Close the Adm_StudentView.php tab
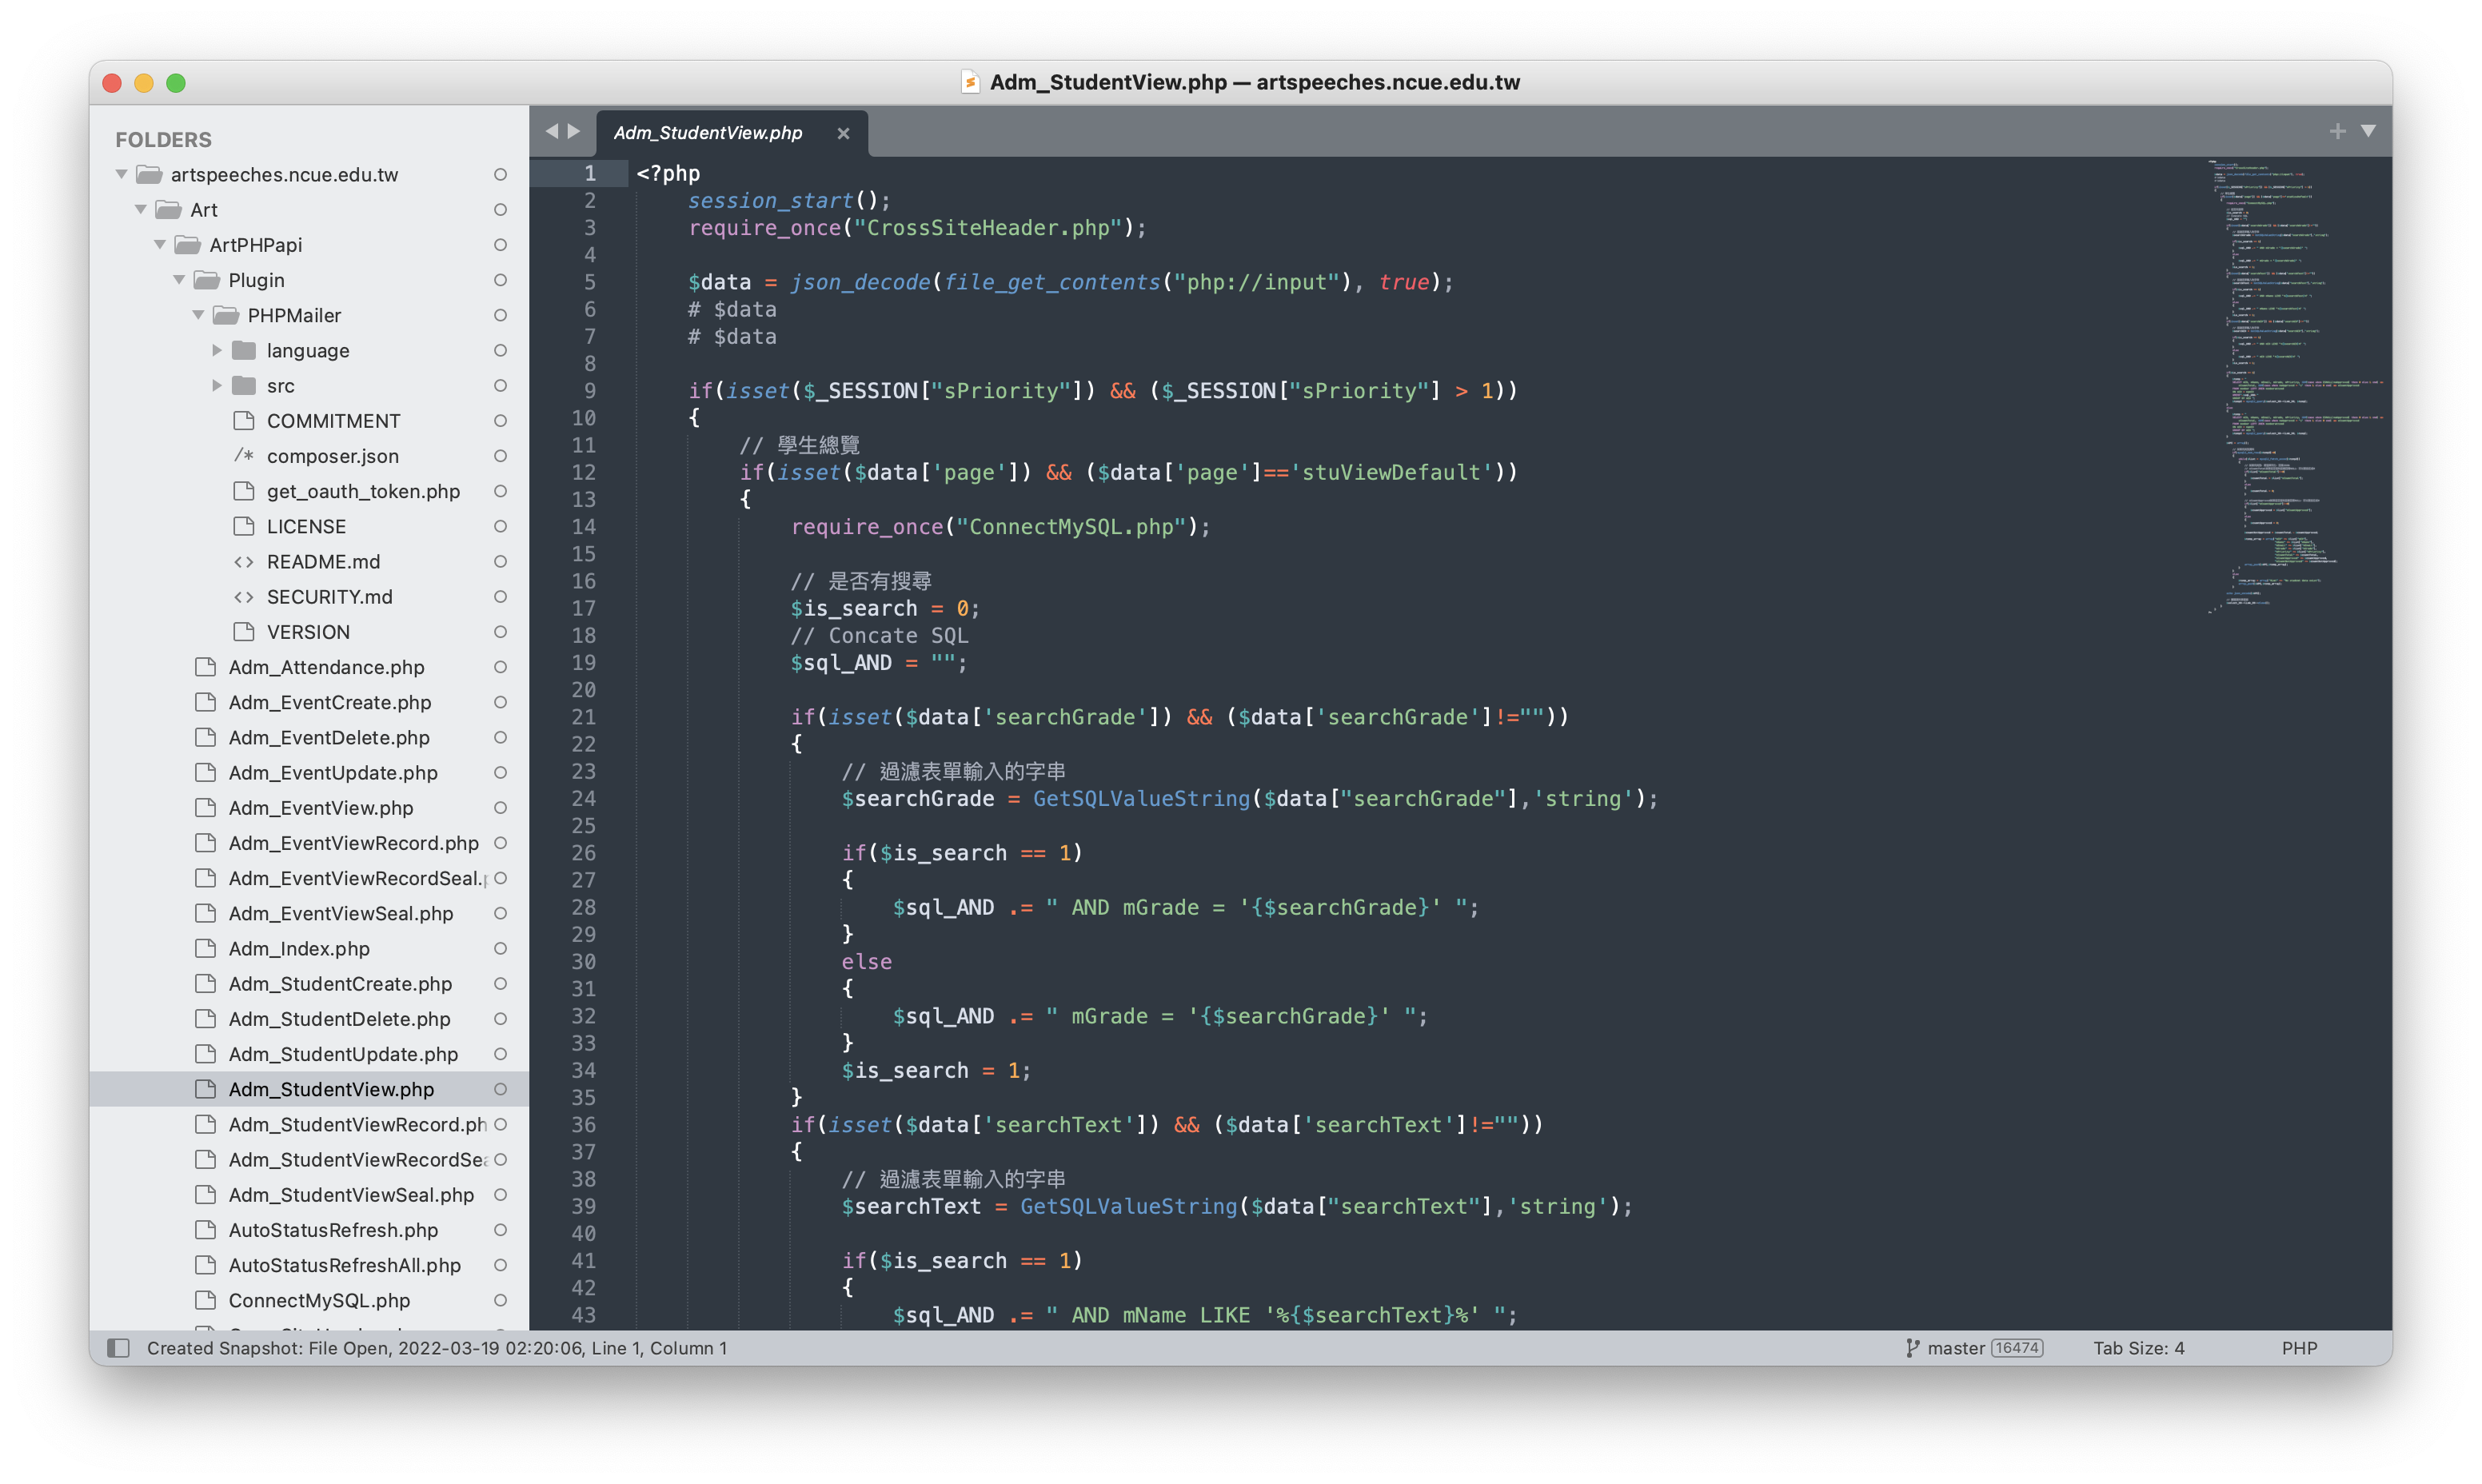 click(x=843, y=133)
